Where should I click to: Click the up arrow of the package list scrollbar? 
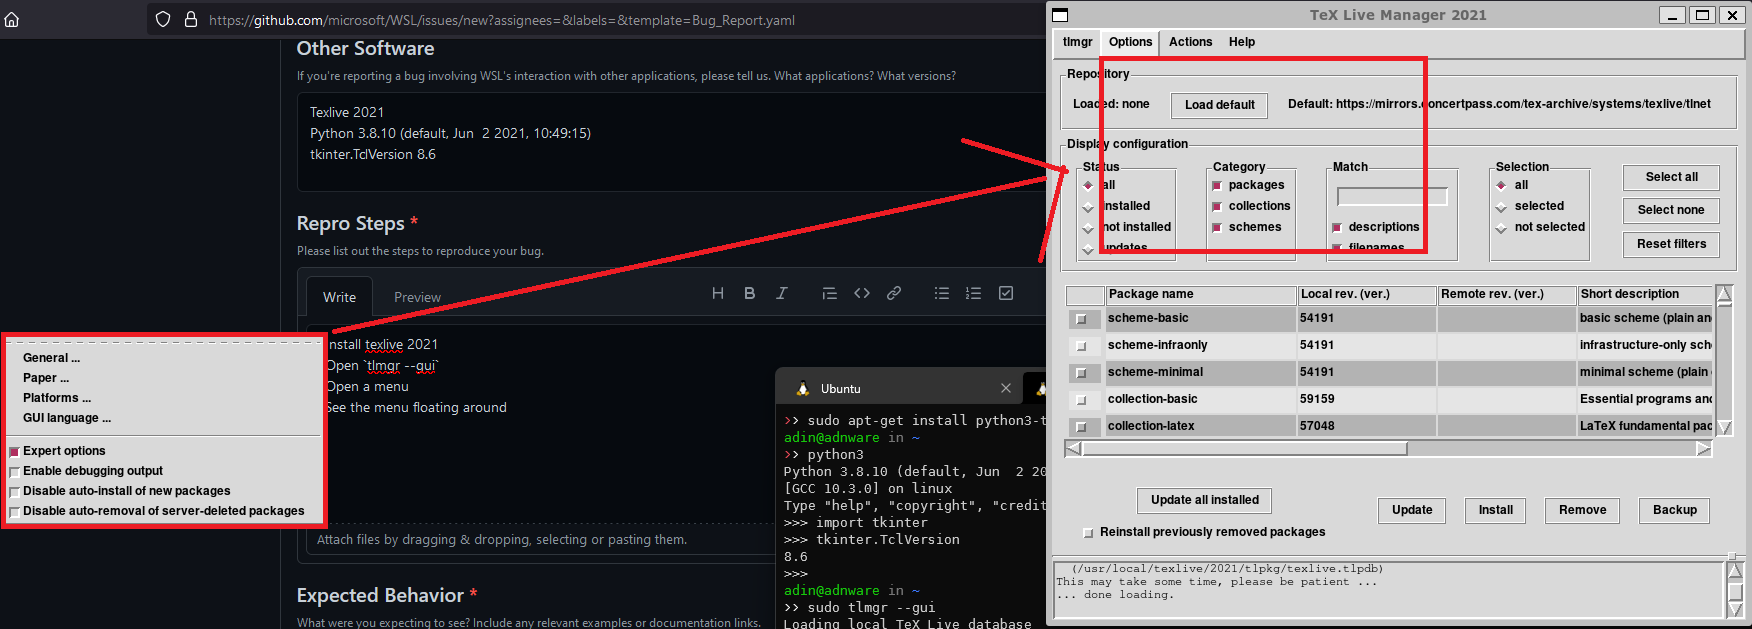pyautogui.click(x=1724, y=294)
